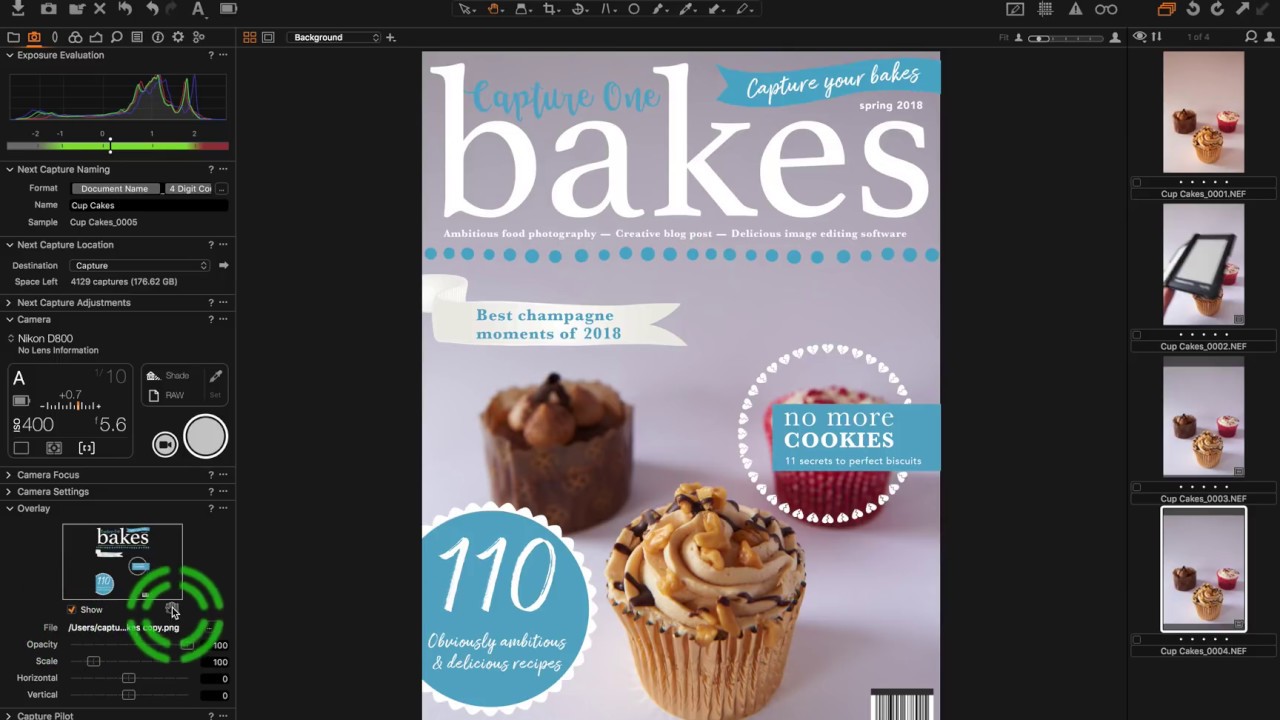
Task: Adjust the overlay Scale slider
Action: click(128, 661)
